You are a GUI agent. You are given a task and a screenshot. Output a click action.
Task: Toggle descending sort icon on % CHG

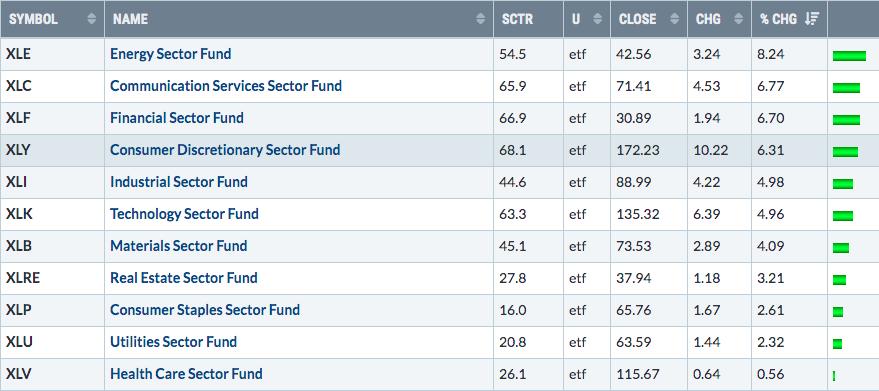click(811, 19)
